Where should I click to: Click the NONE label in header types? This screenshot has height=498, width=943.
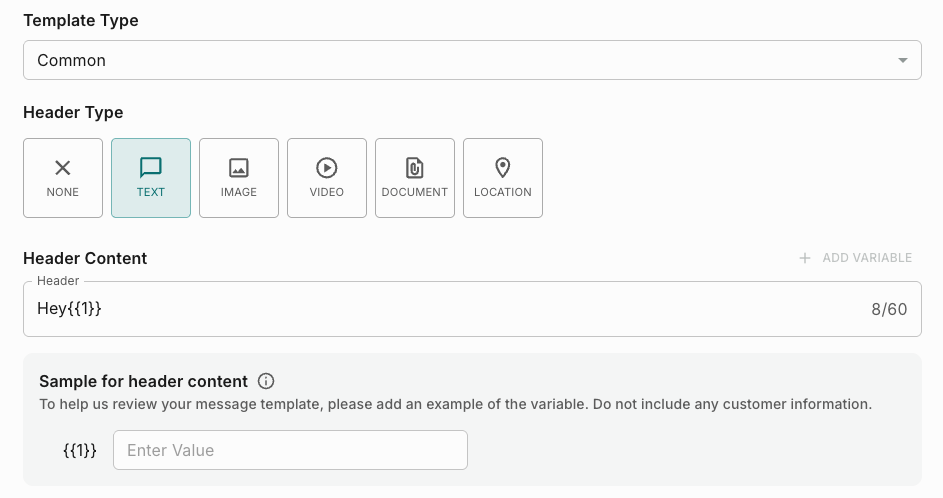[63, 192]
